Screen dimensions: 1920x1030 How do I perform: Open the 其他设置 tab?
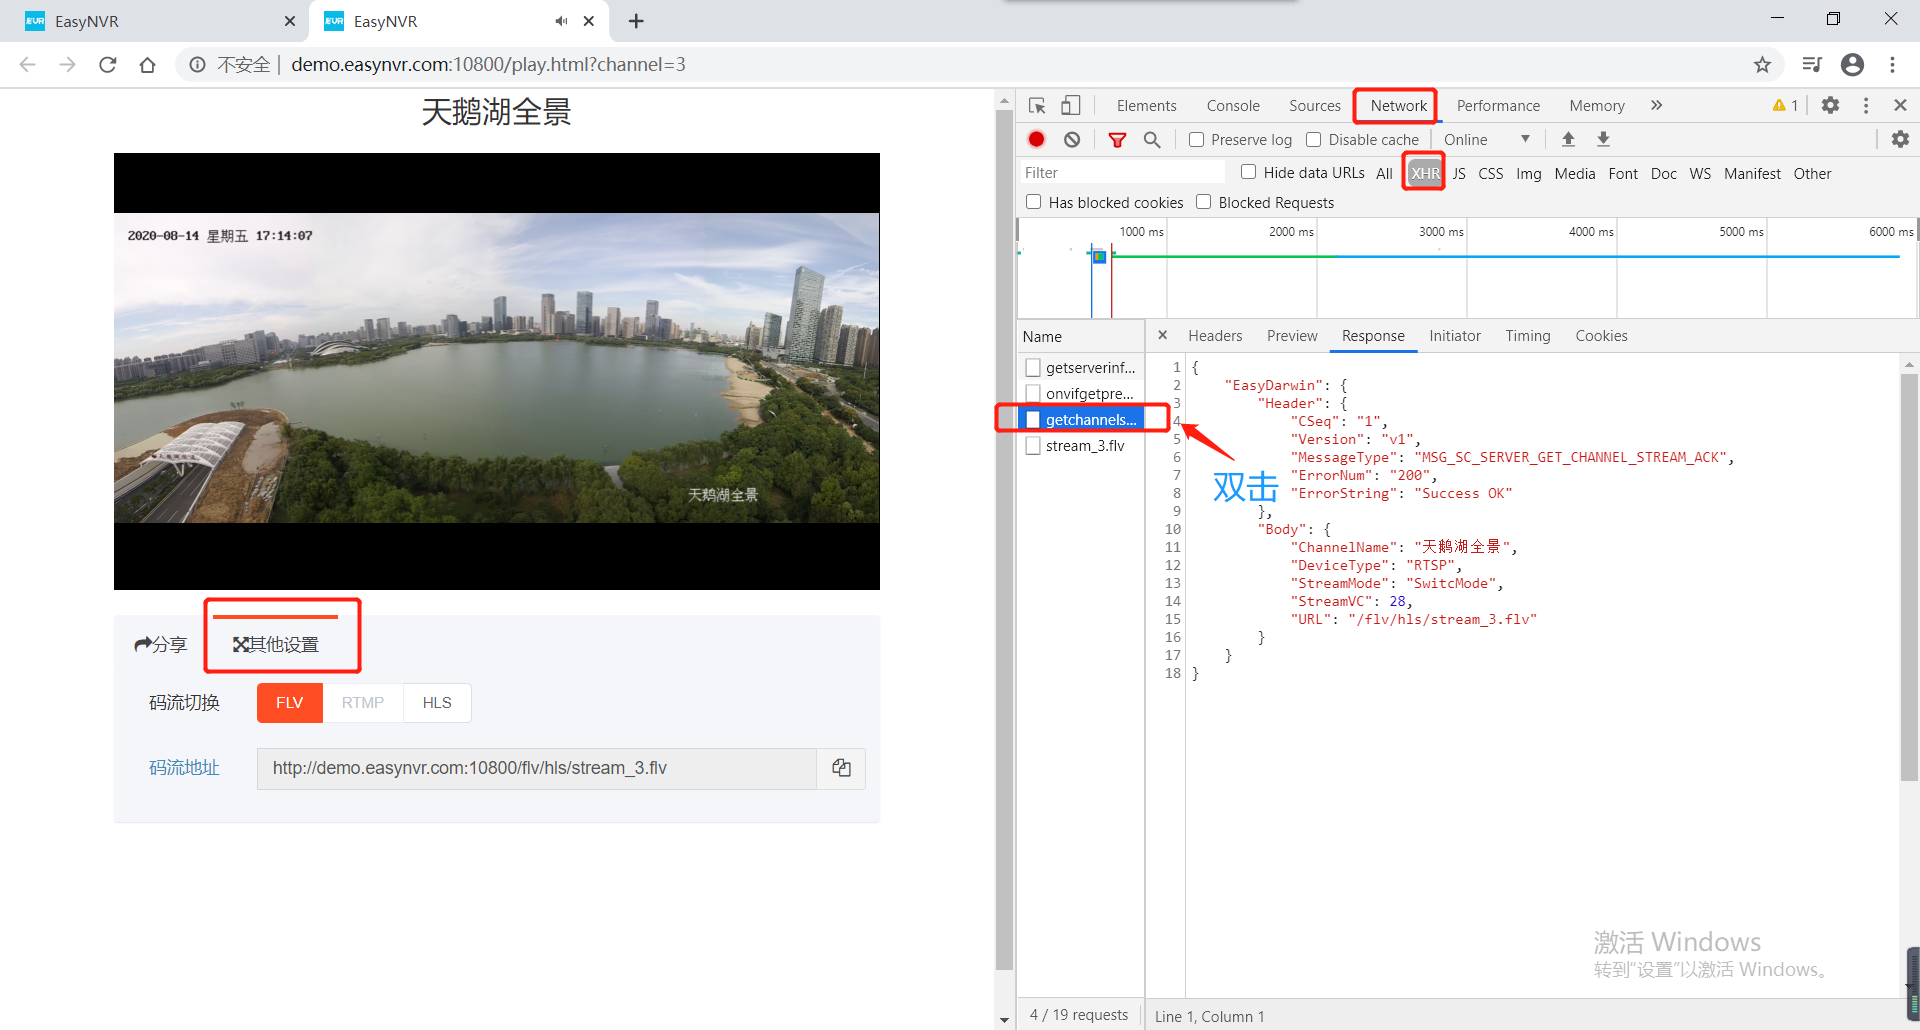tap(276, 645)
